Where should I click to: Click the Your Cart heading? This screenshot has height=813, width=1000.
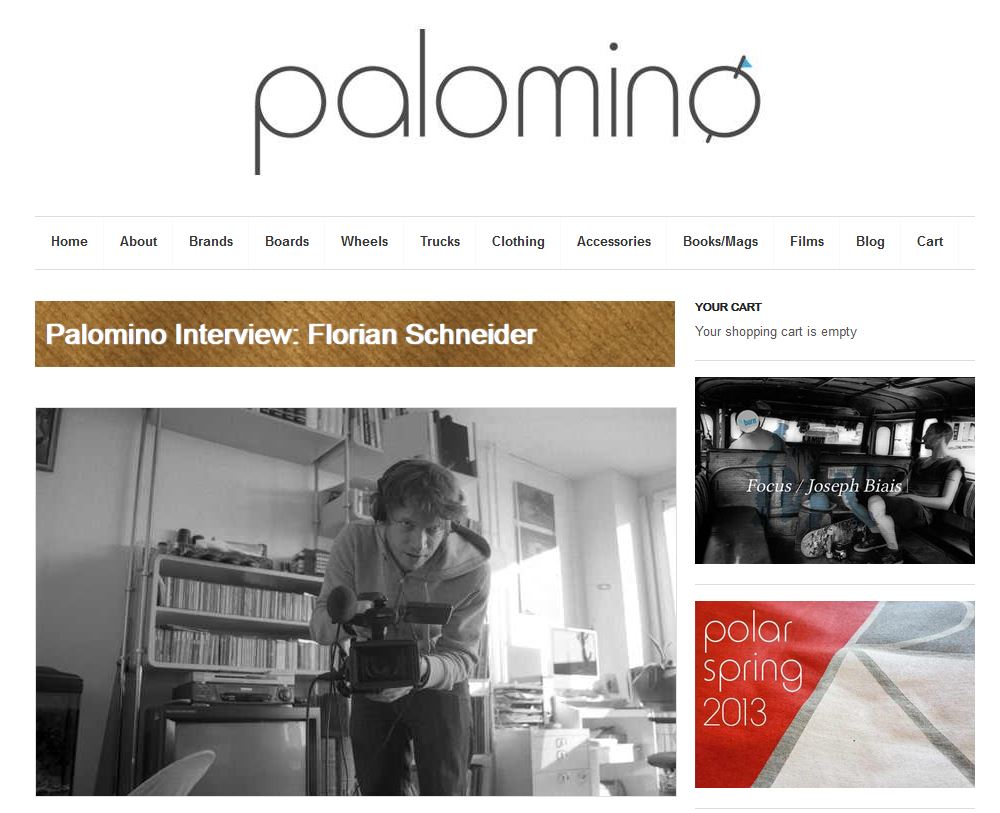pos(728,307)
